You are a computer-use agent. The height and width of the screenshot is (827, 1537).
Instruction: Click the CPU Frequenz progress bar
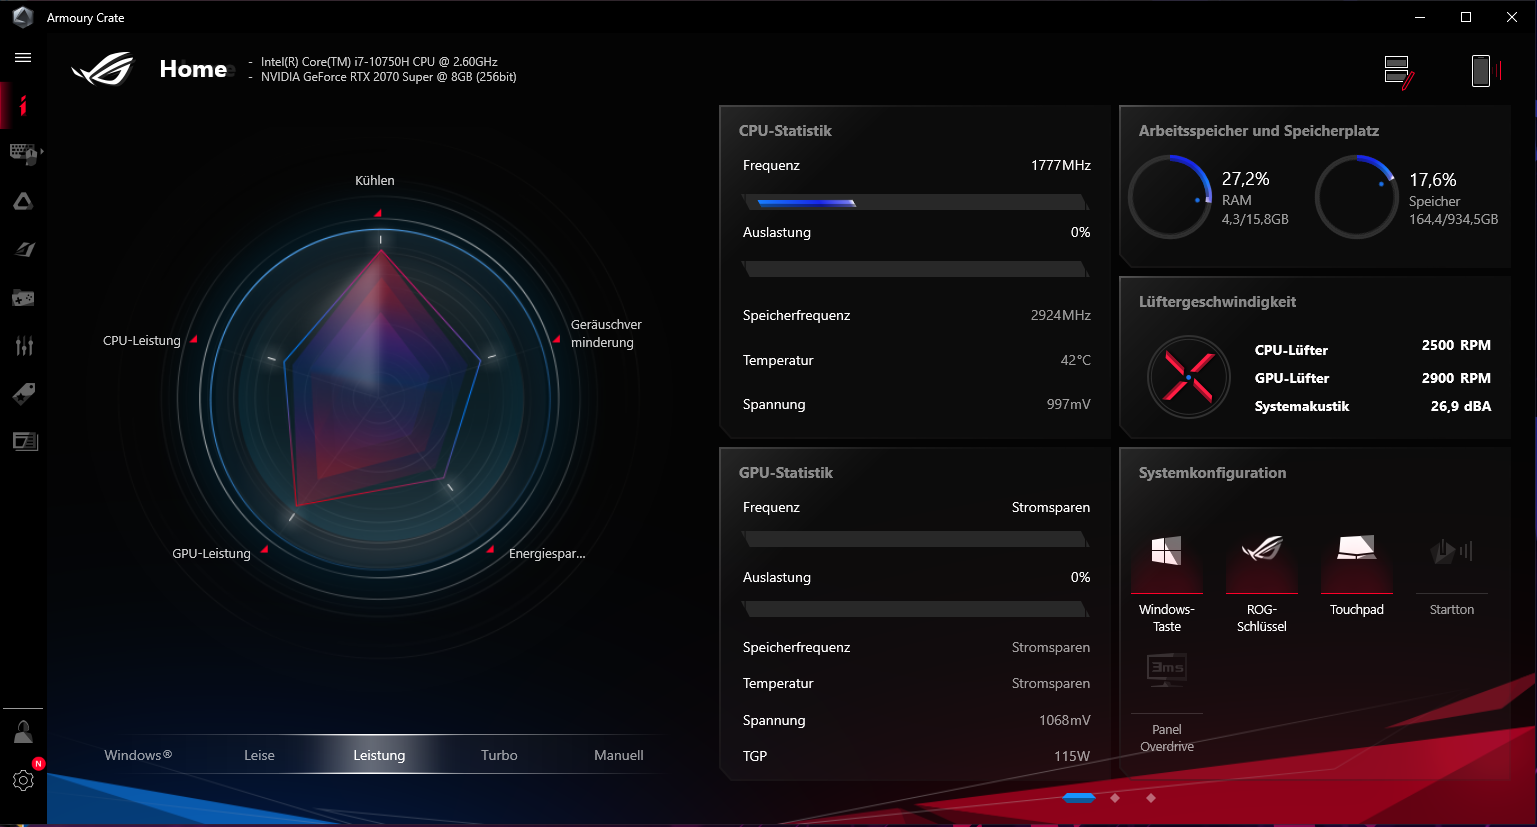pos(916,202)
